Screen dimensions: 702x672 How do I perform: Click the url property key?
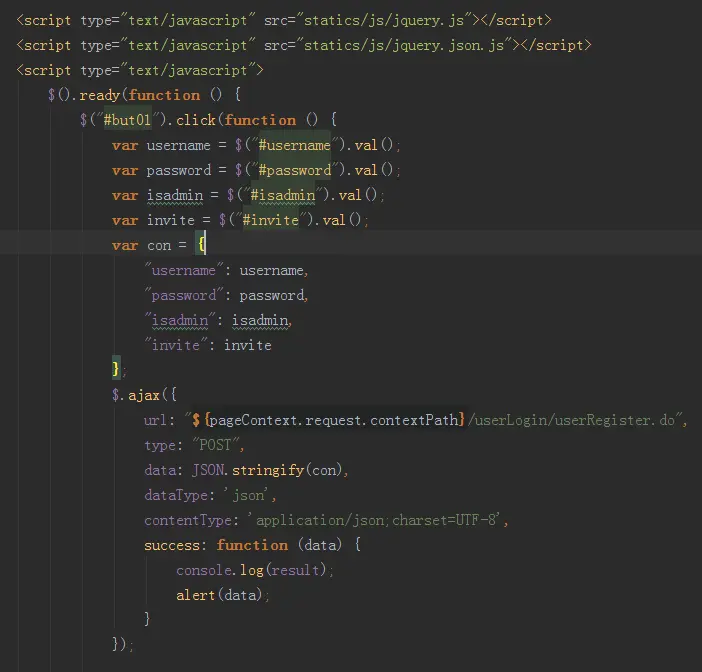point(156,420)
